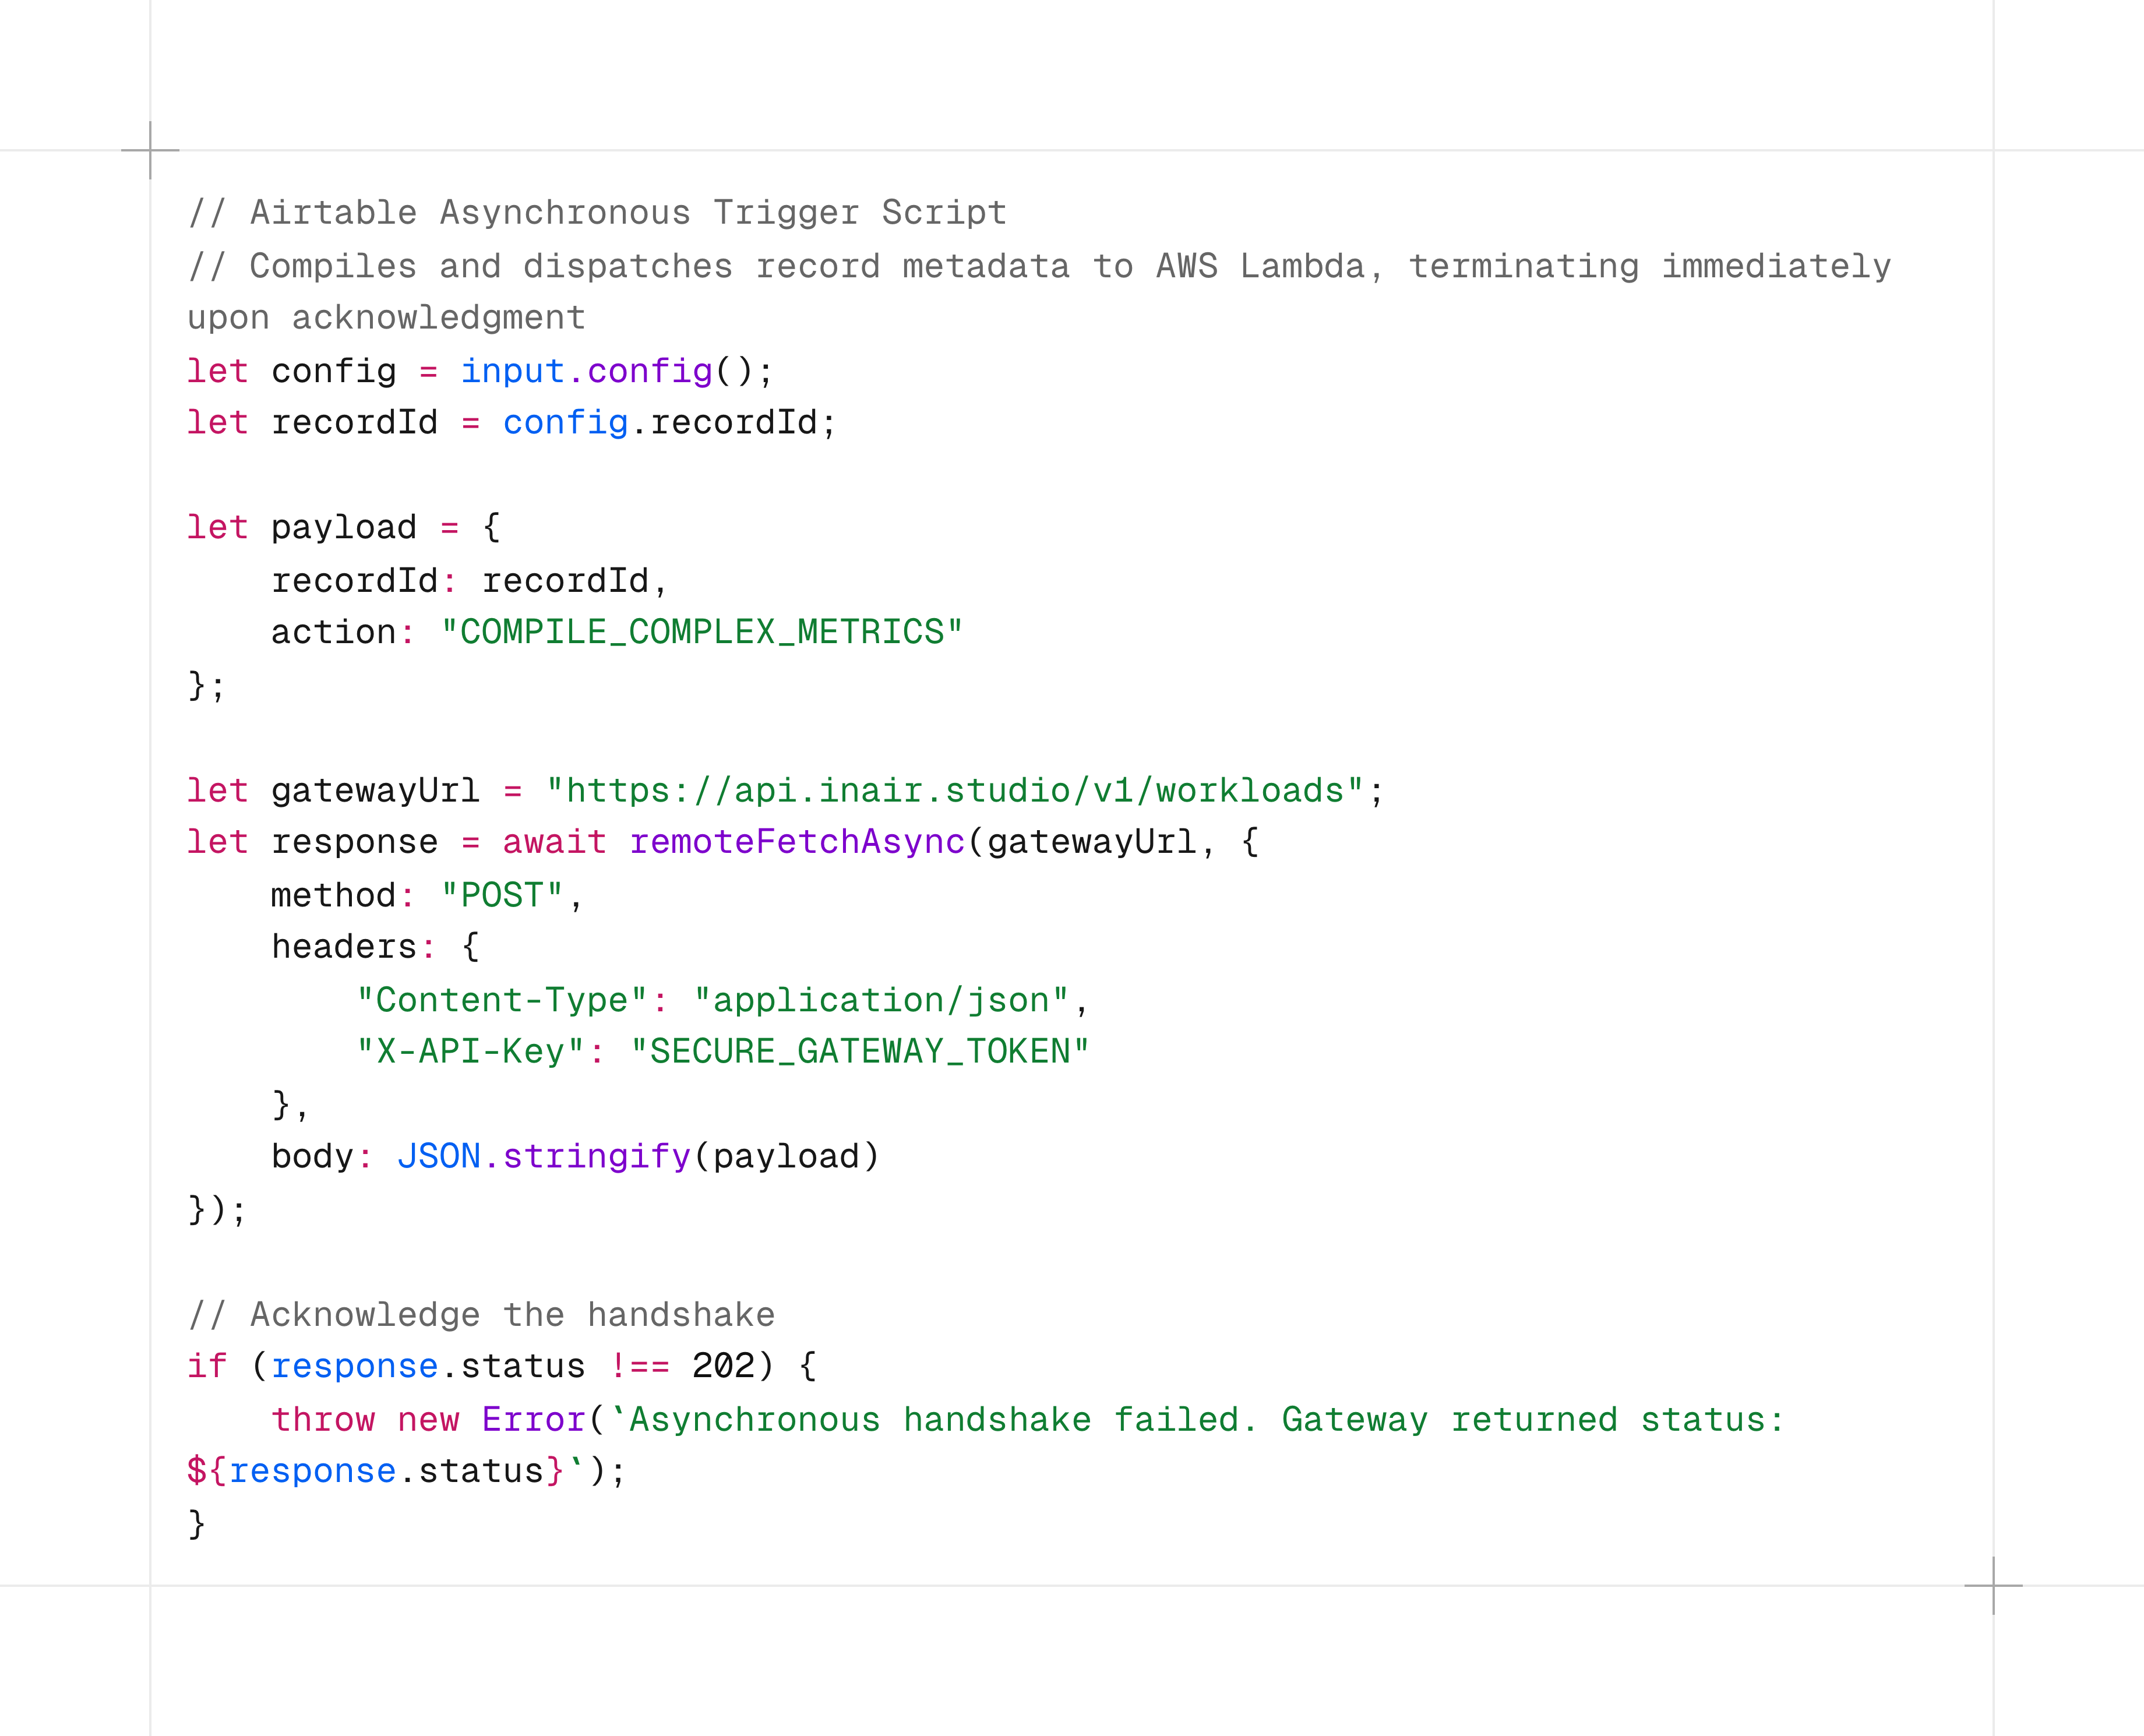Click the template expression "${response.status}"
2144x1736 pixels.
click(x=376, y=1471)
